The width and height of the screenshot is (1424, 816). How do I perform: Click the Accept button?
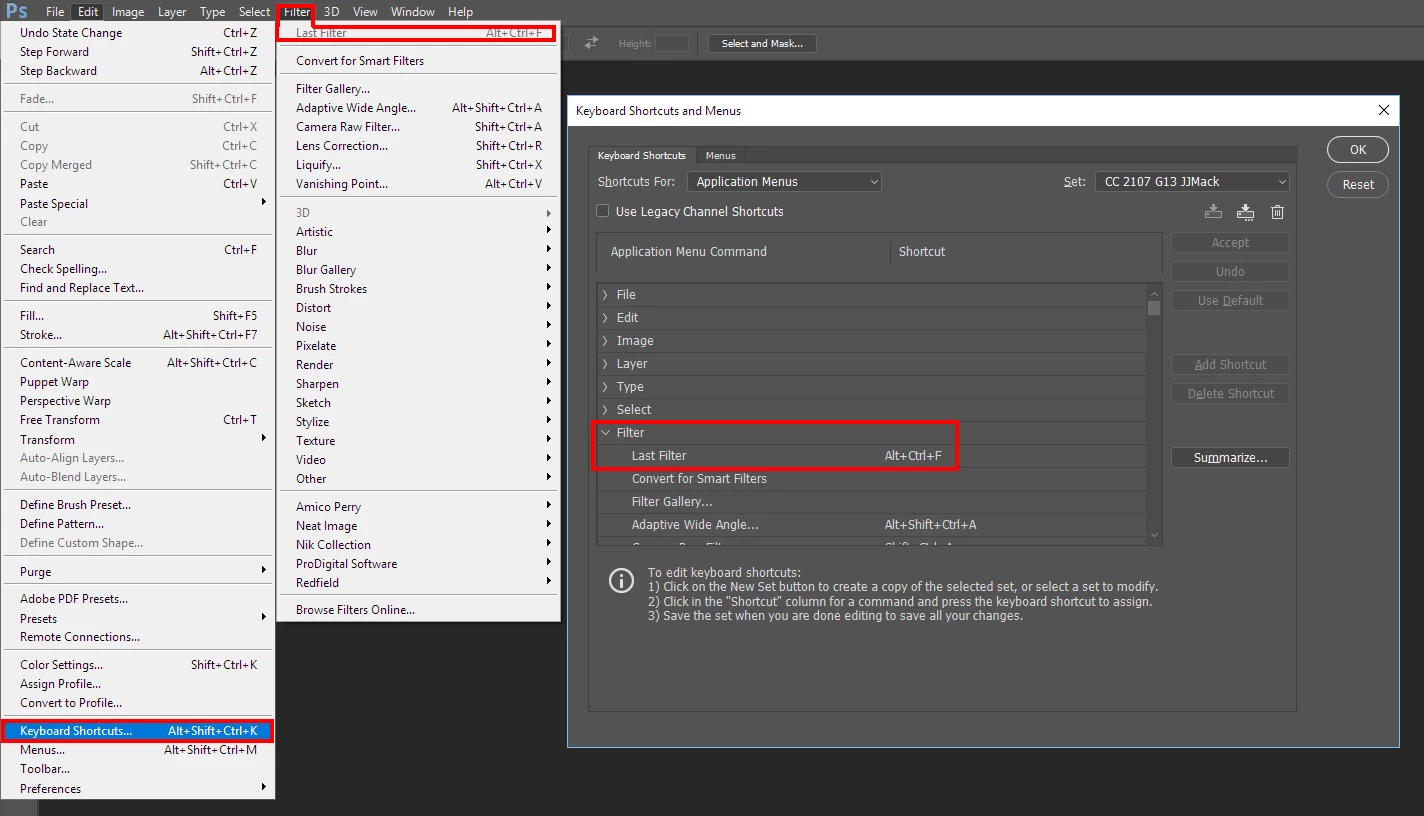(1230, 243)
